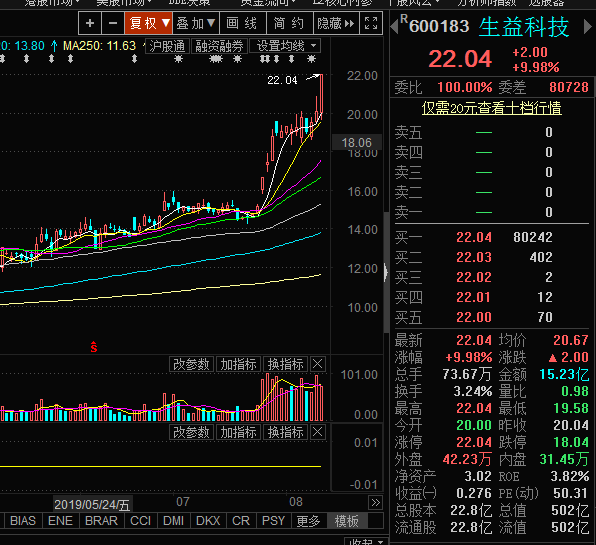Click 加指标 in the bottom indicator panel
The image size is (596, 545).
point(238,432)
